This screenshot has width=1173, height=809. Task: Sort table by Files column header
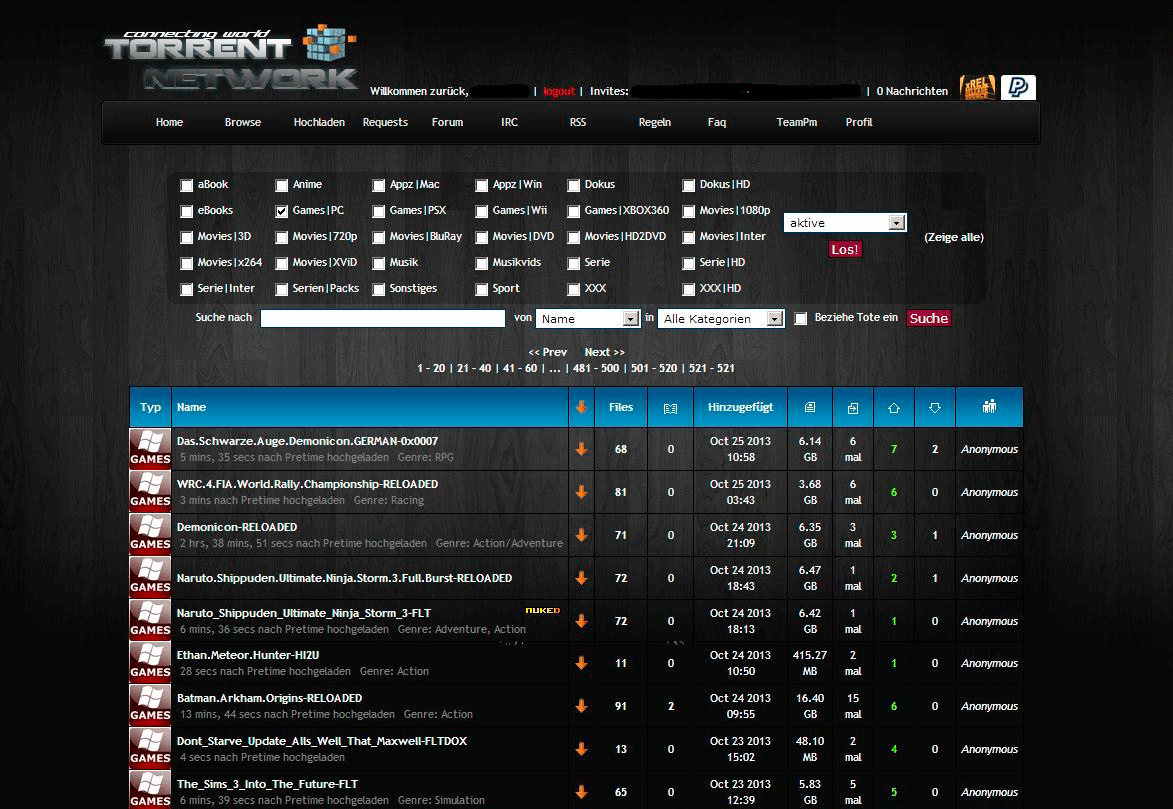point(621,407)
